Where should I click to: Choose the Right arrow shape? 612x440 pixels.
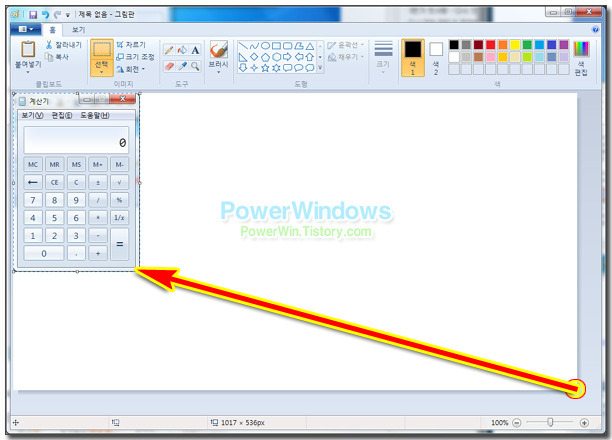[288, 57]
